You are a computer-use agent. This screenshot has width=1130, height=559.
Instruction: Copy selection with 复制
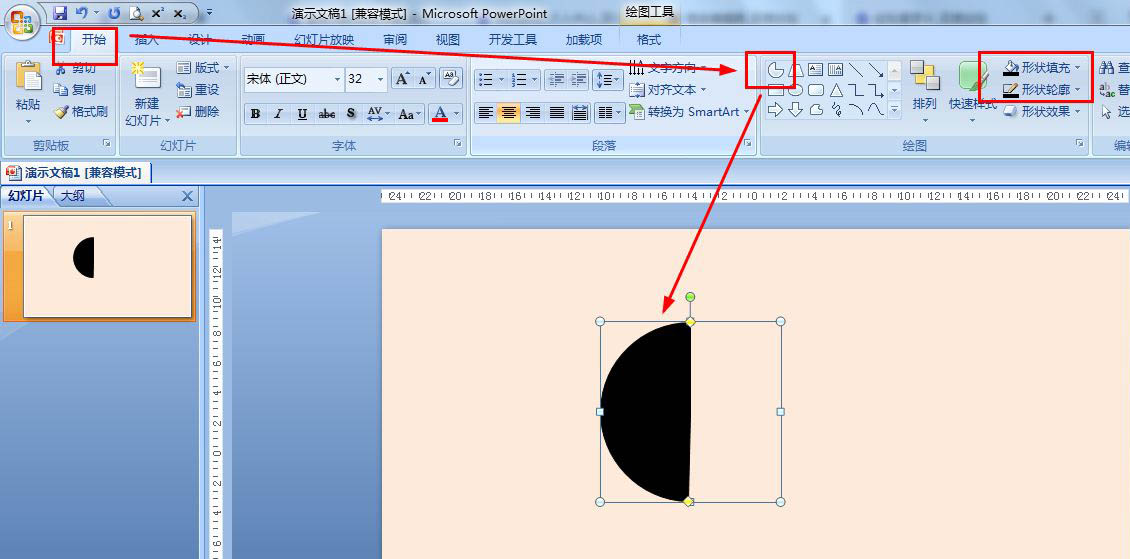click(74, 90)
